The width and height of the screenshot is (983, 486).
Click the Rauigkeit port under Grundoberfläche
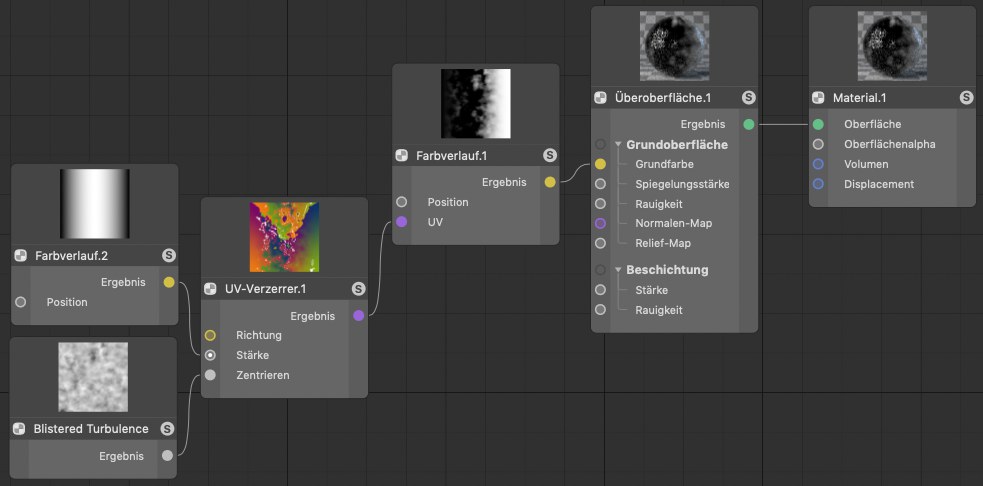(601, 204)
